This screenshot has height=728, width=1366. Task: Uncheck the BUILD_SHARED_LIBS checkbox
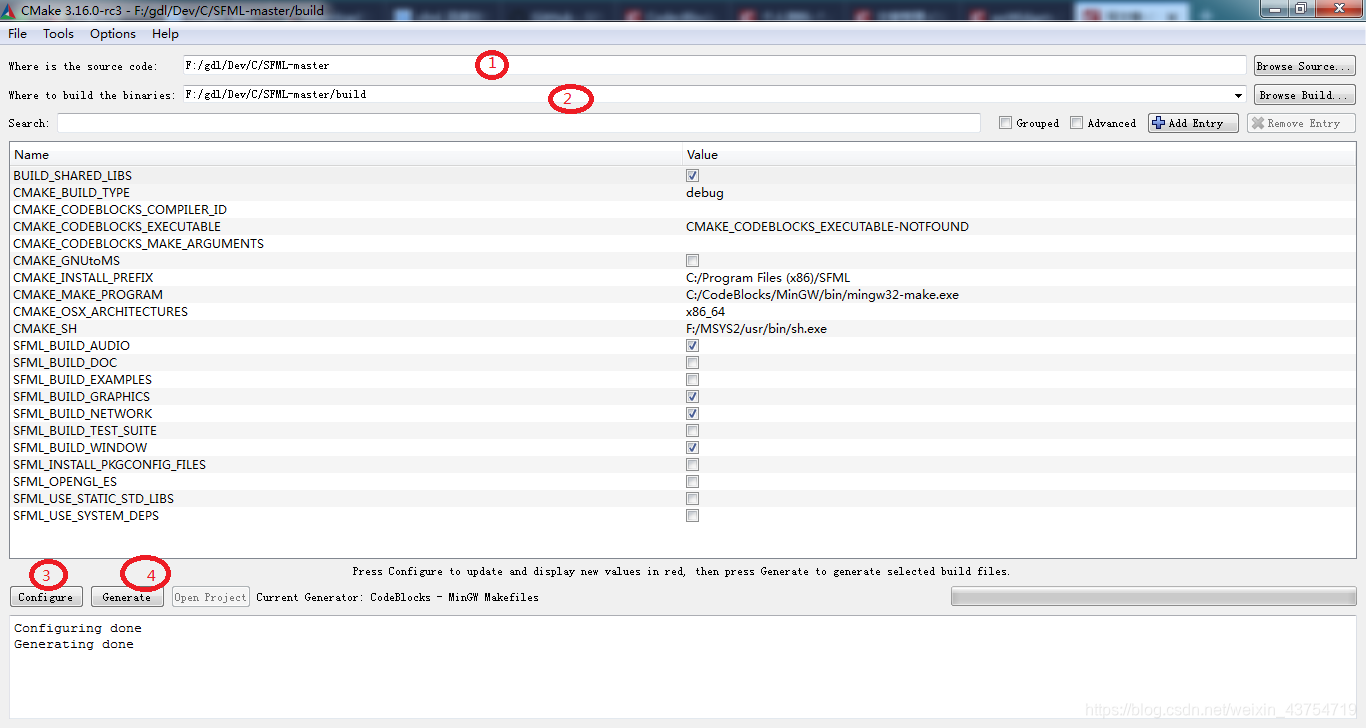pos(692,176)
